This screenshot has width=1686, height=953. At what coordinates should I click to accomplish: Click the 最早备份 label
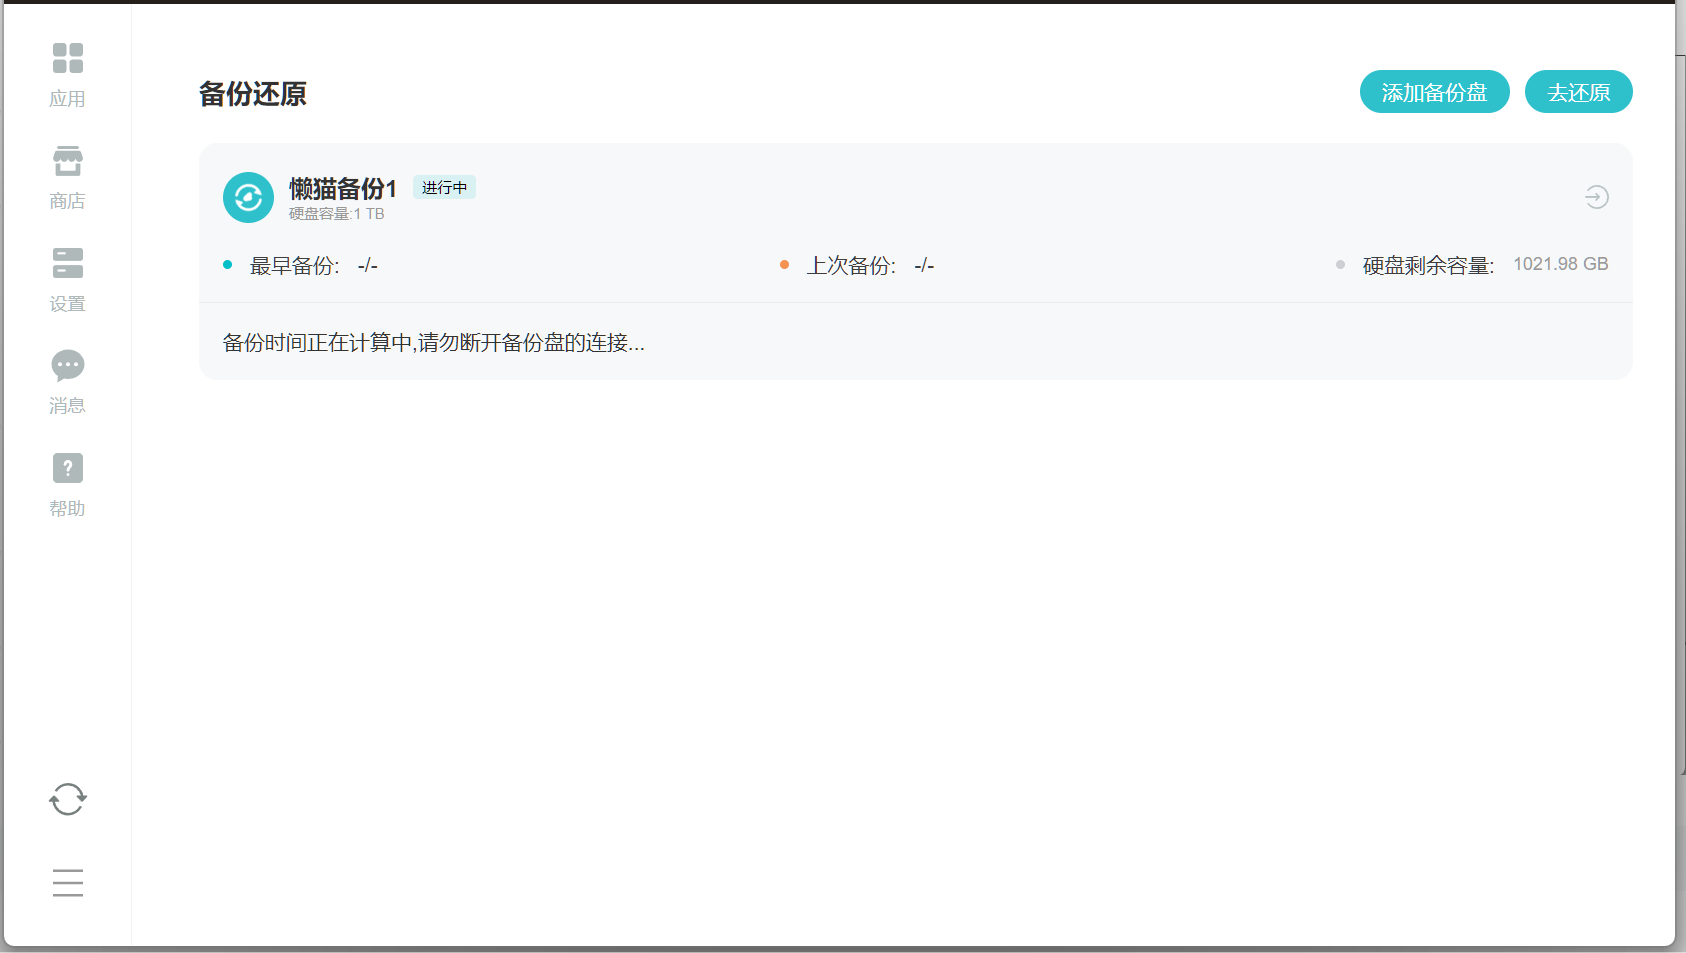pyautogui.click(x=295, y=265)
